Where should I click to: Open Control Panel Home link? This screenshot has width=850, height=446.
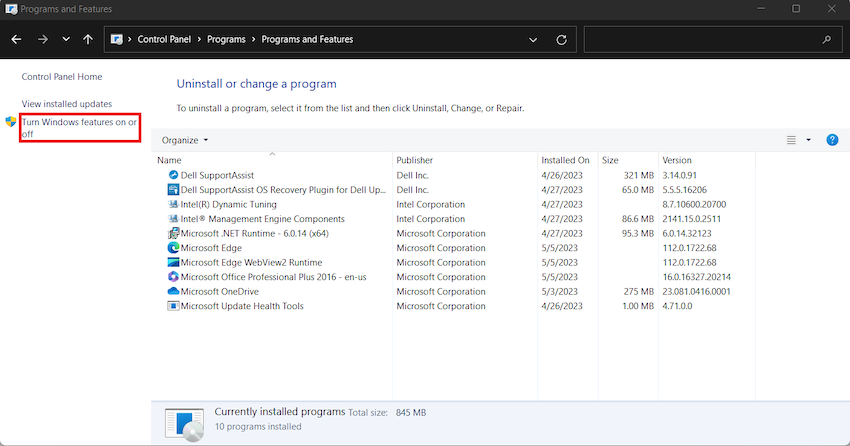click(x=62, y=76)
